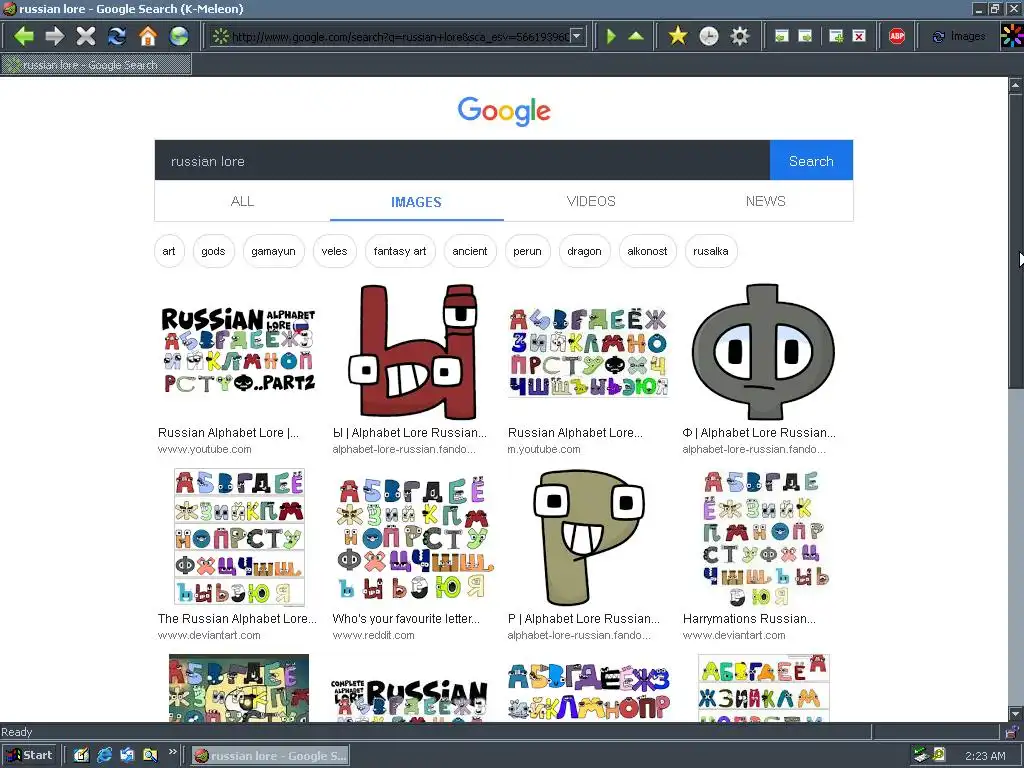
Task: Go back with the green Back arrow
Action: pyautogui.click(x=24, y=36)
